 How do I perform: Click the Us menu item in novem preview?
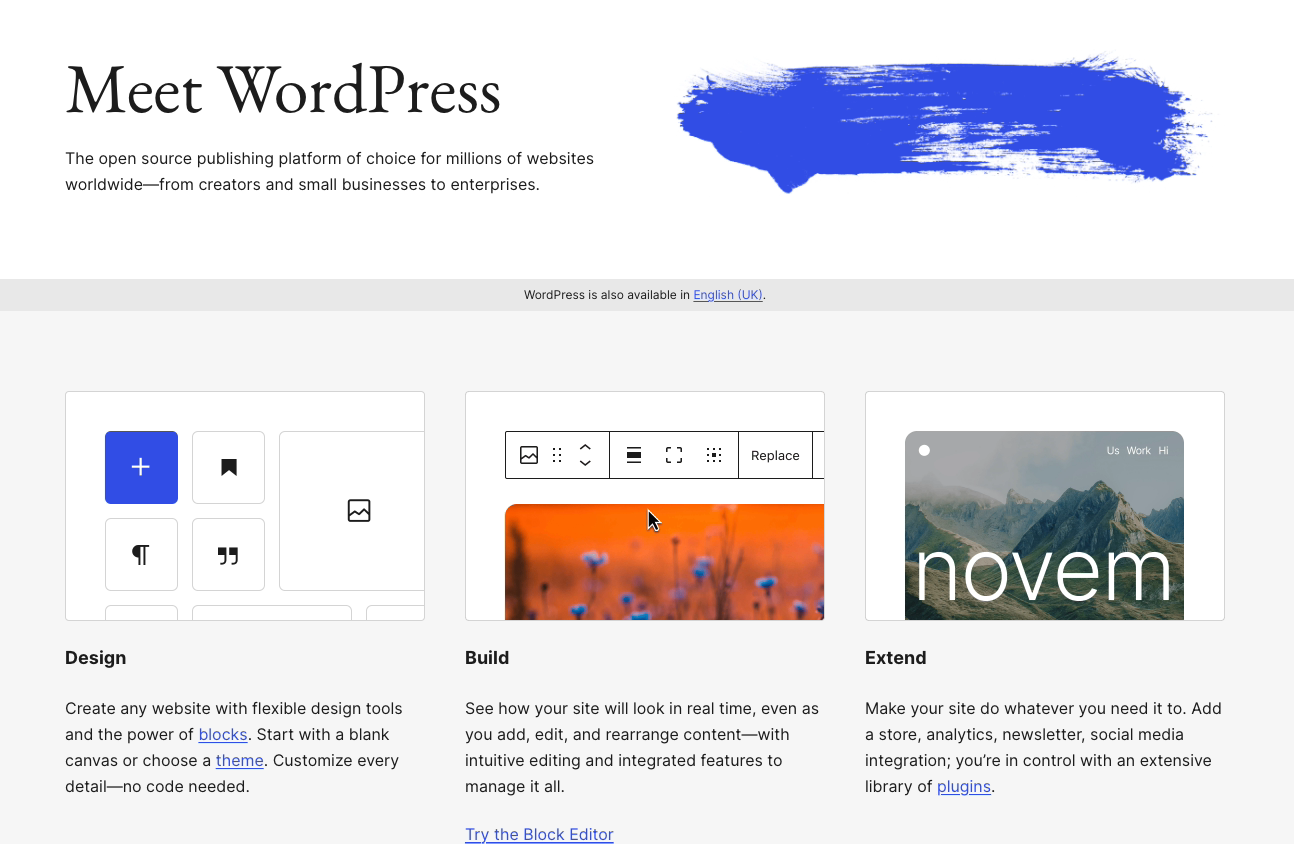pos(1113,450)
